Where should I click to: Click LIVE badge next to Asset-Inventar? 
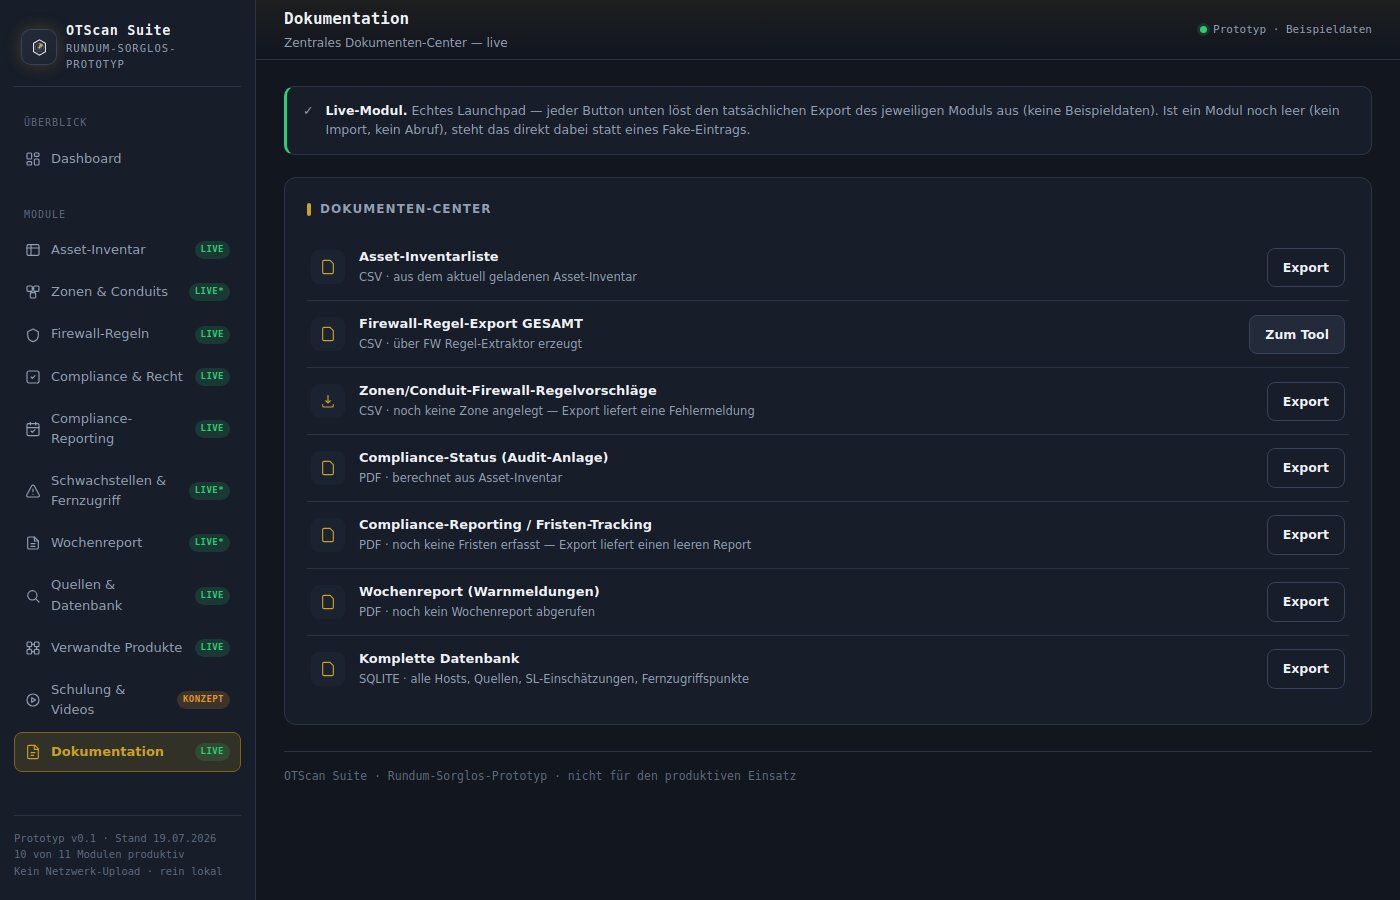[212, 250]
